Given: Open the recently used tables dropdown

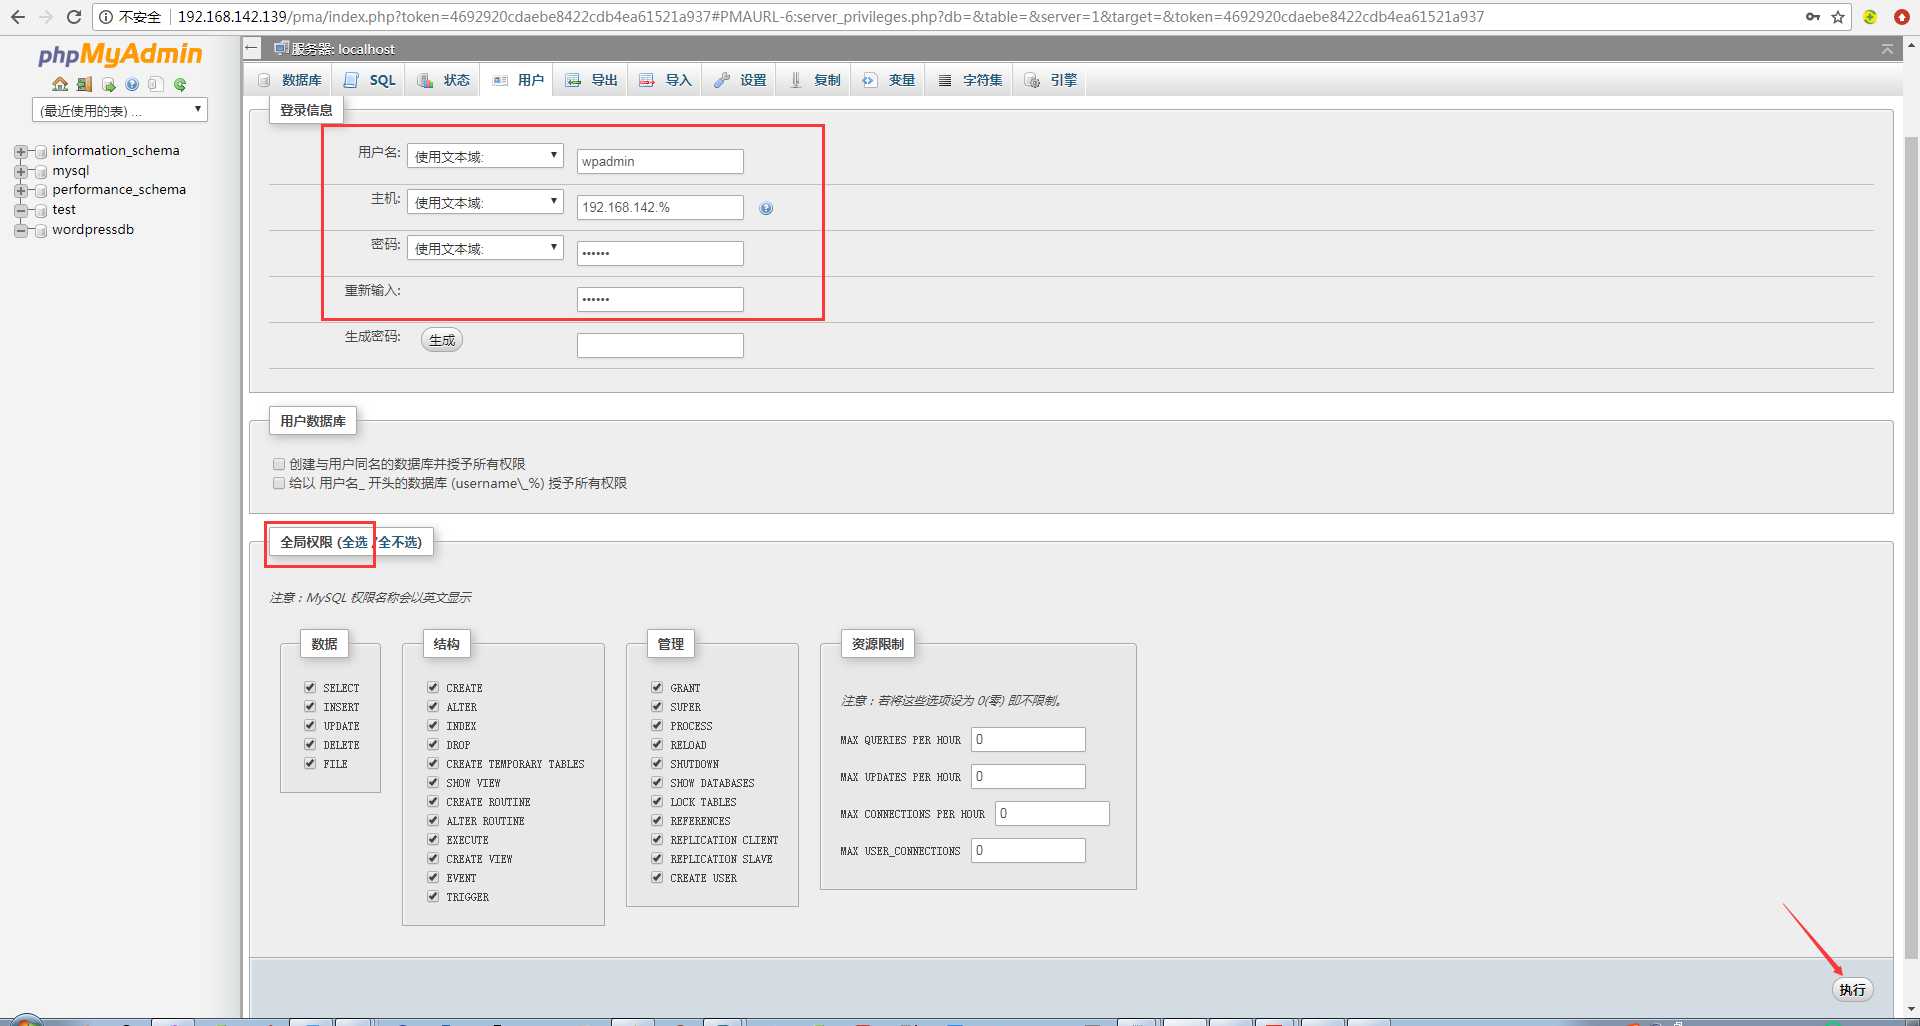Looking at the screenshot, I should click(120, 110).
